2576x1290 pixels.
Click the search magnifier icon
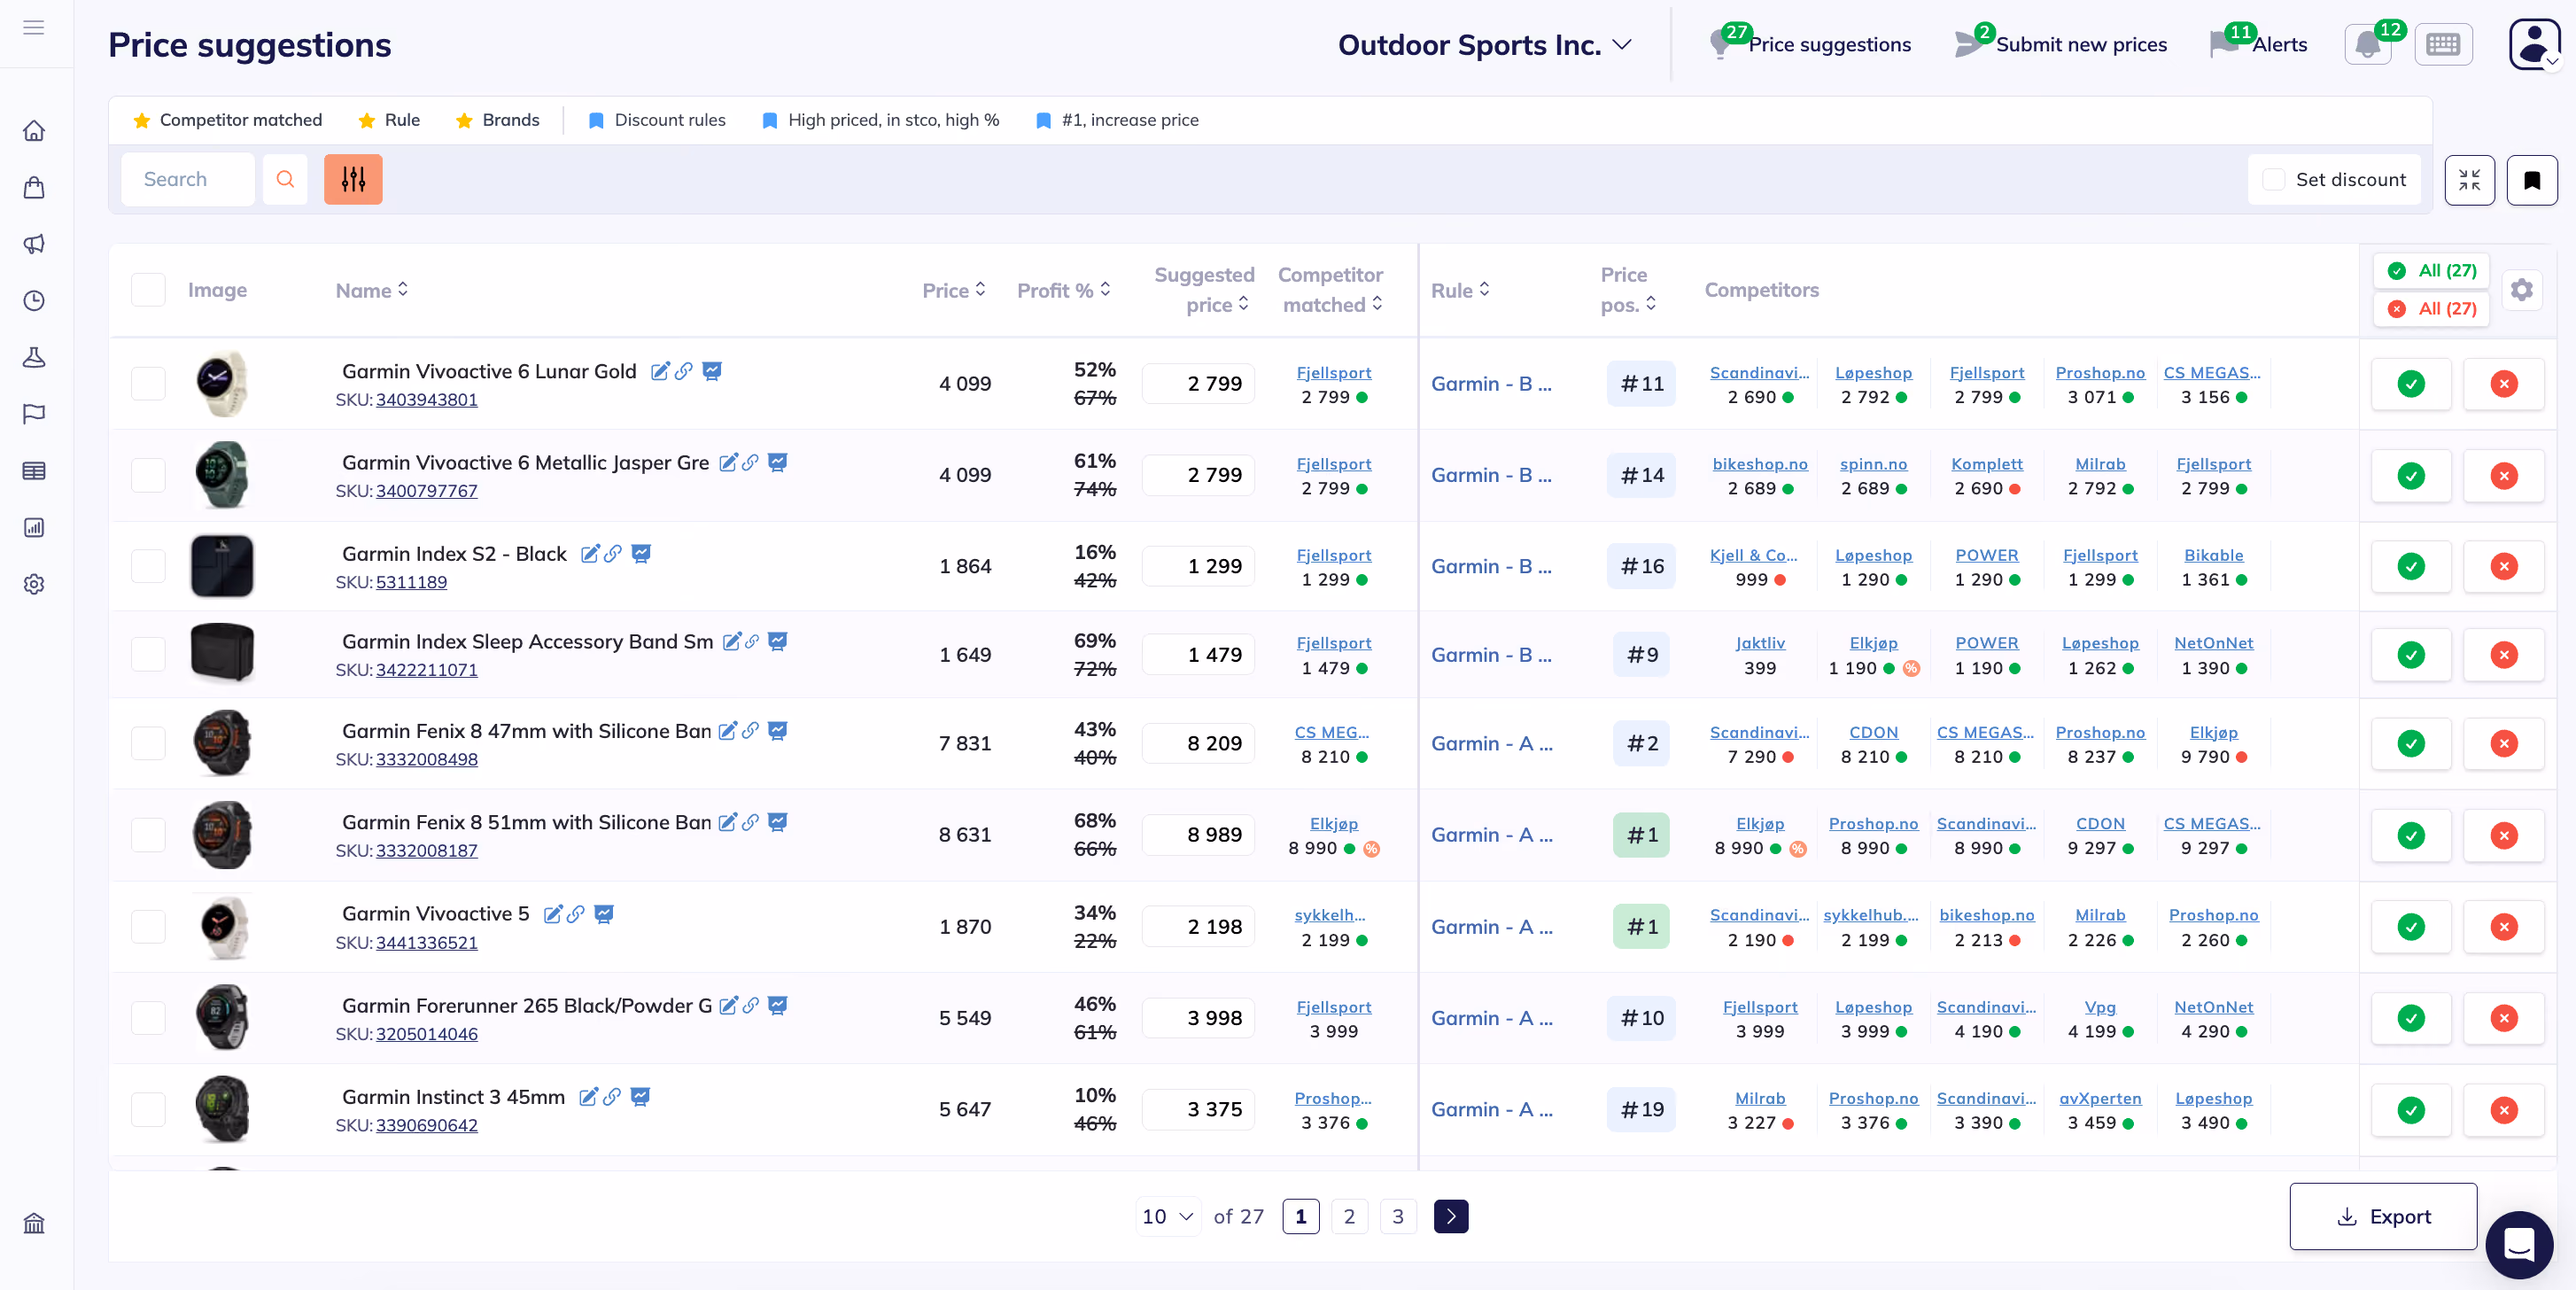(x=285, y=179)
